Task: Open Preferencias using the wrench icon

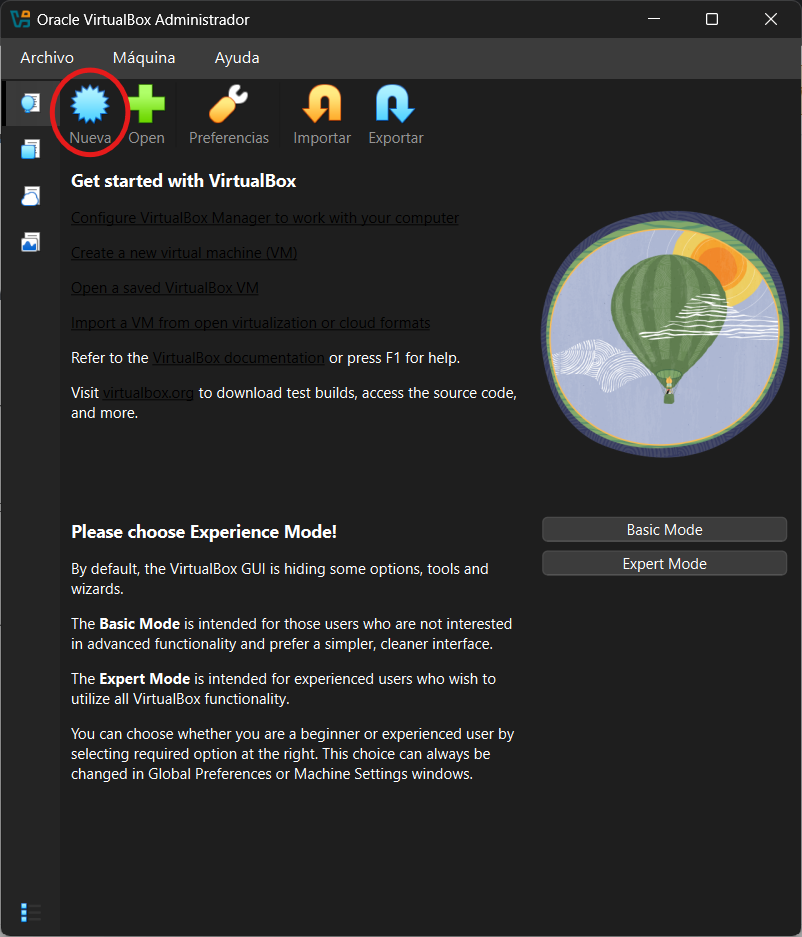Action: 228,112
